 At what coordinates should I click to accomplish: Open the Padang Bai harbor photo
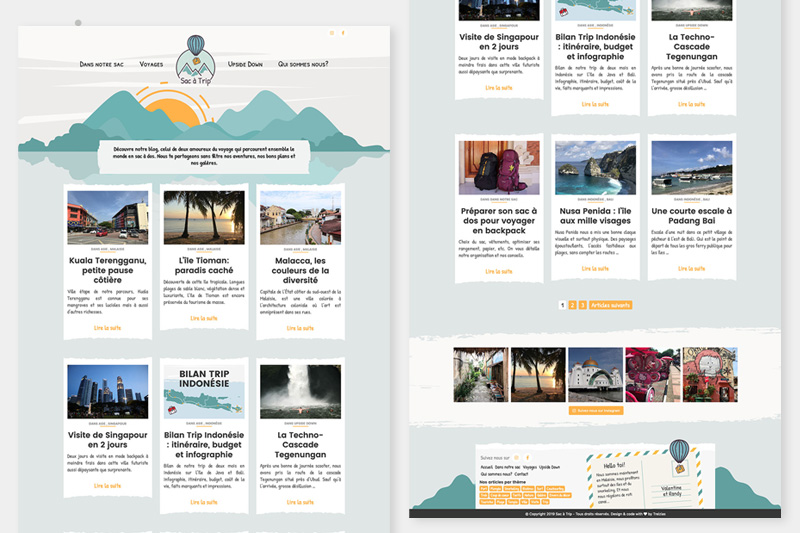(x=692, y=168)
